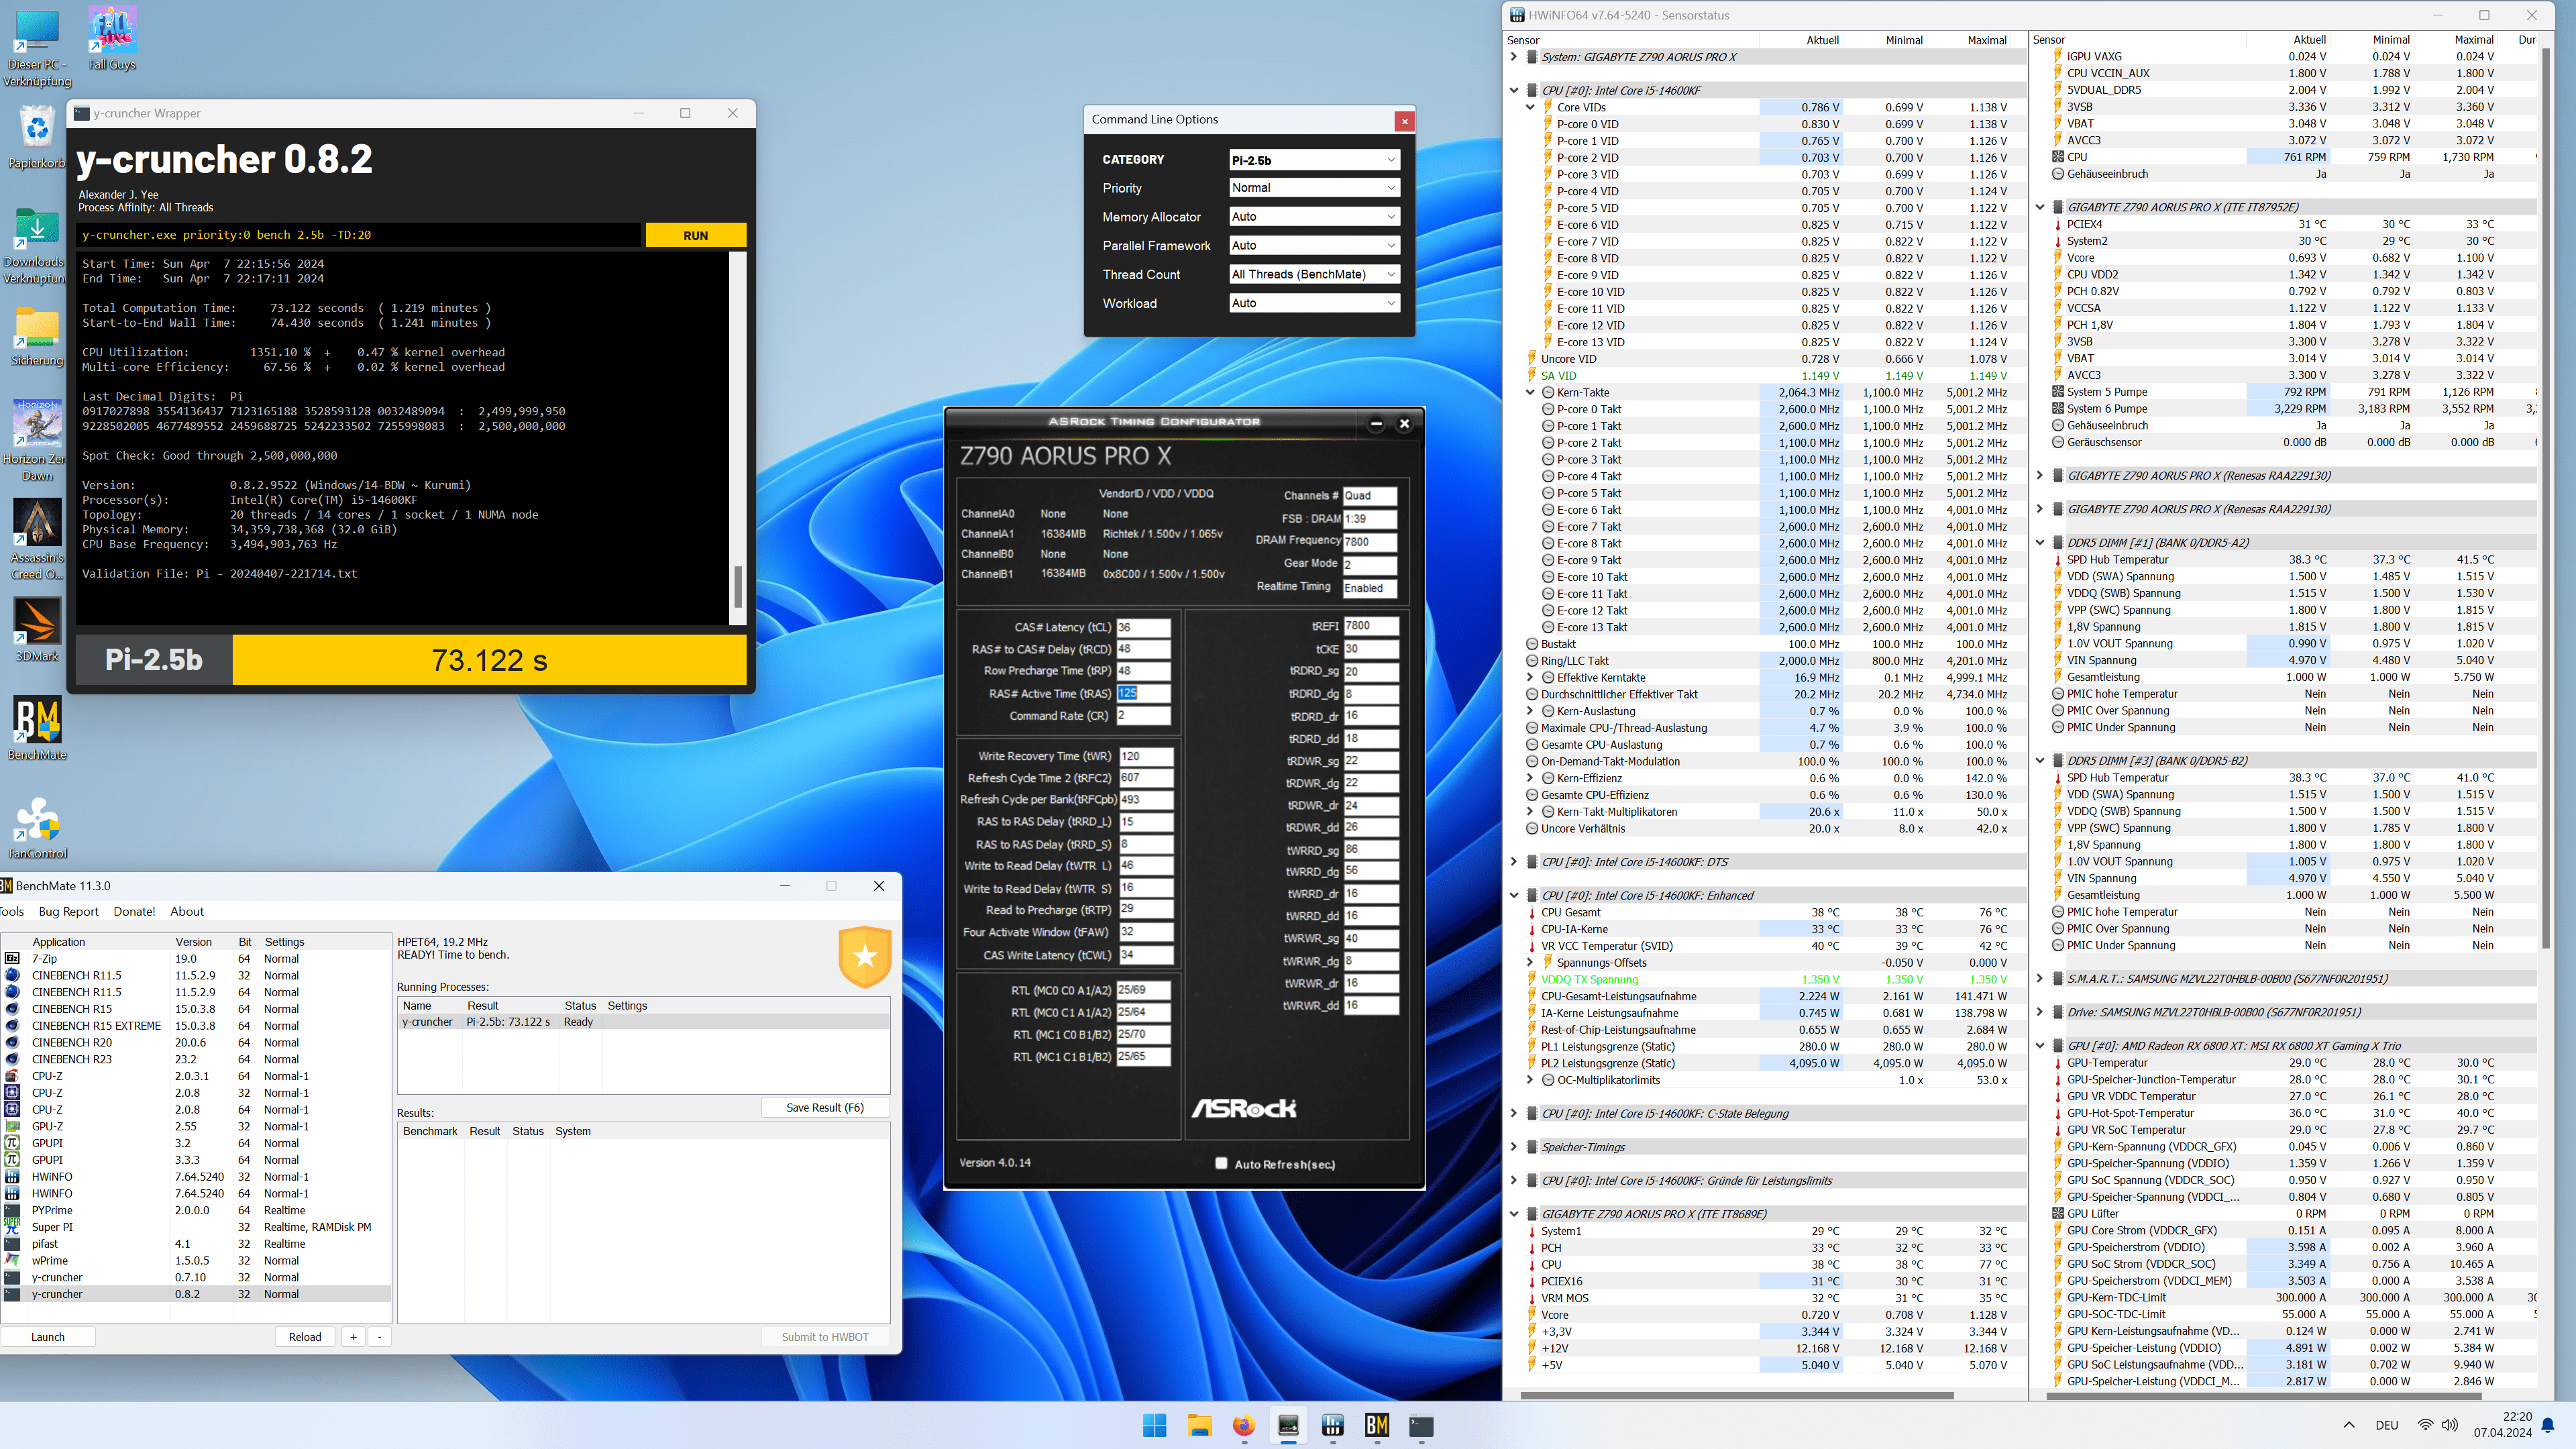2576x1449 pixels.
Task: Expand the Speicher-Timings section in HWiNFO
Action: click(x=1514, y=1147)
